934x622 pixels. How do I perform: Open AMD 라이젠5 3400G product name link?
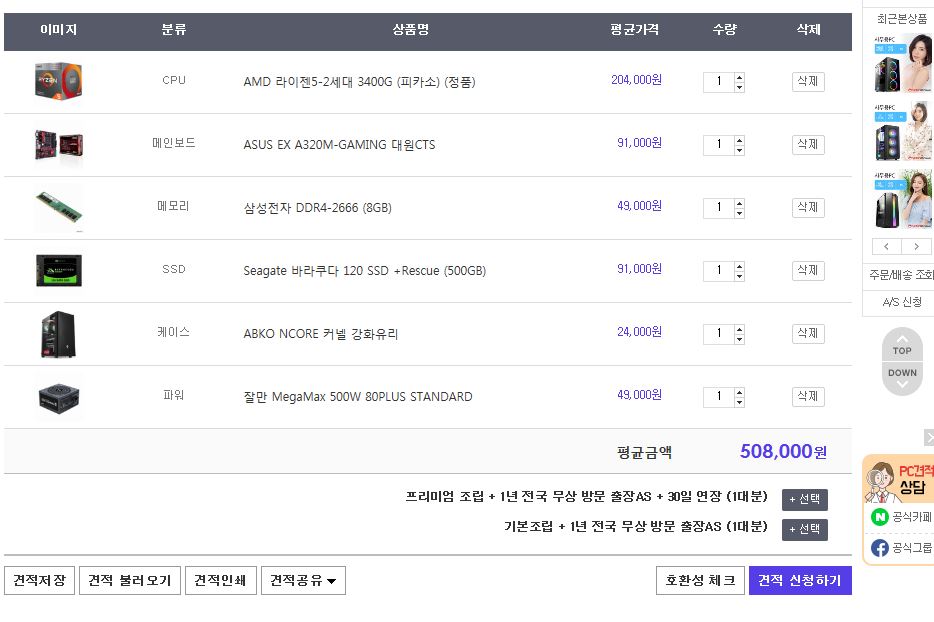[359, 82]
